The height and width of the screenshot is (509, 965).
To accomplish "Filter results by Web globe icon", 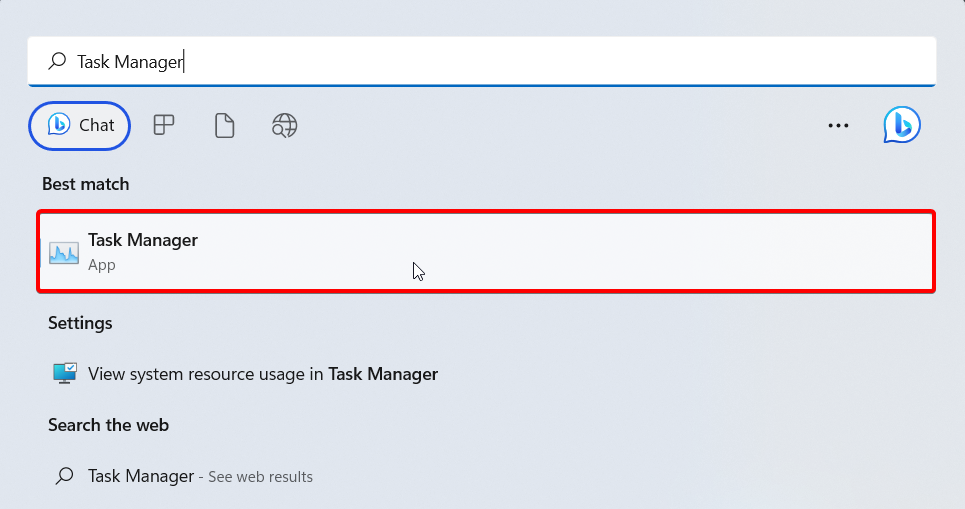I will [285, 125].
